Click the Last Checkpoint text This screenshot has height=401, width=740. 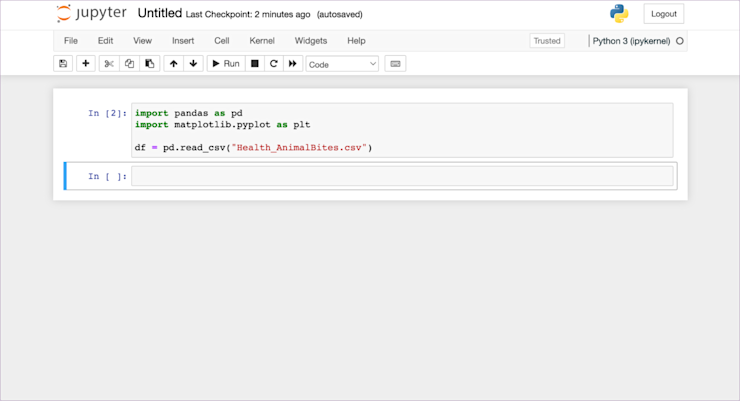[x=248, y=15]
